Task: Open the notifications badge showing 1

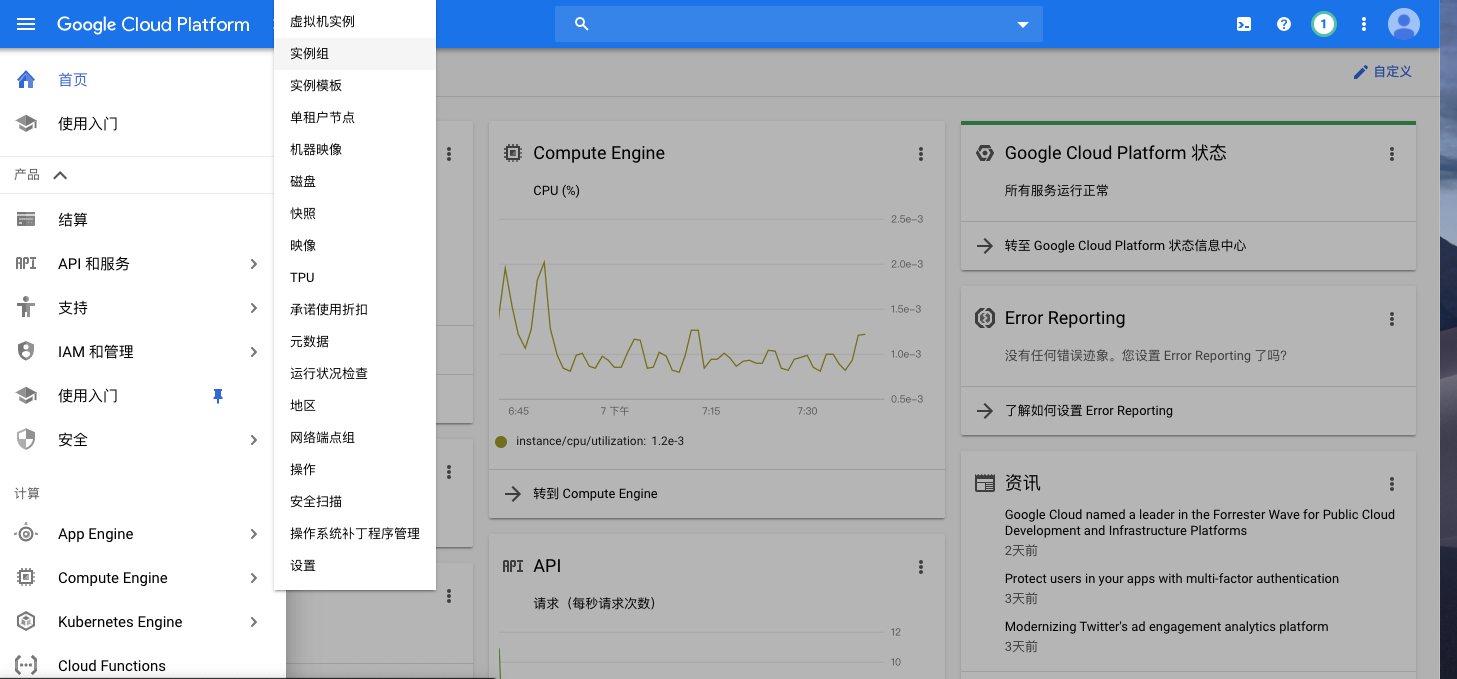Action: point(1324,24)
